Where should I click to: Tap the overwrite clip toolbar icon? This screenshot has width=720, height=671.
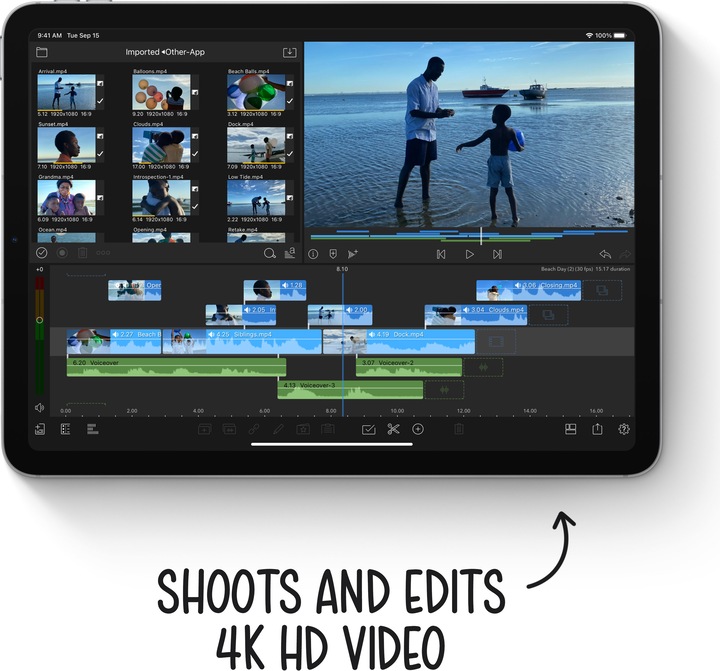[x=229, y=429]
